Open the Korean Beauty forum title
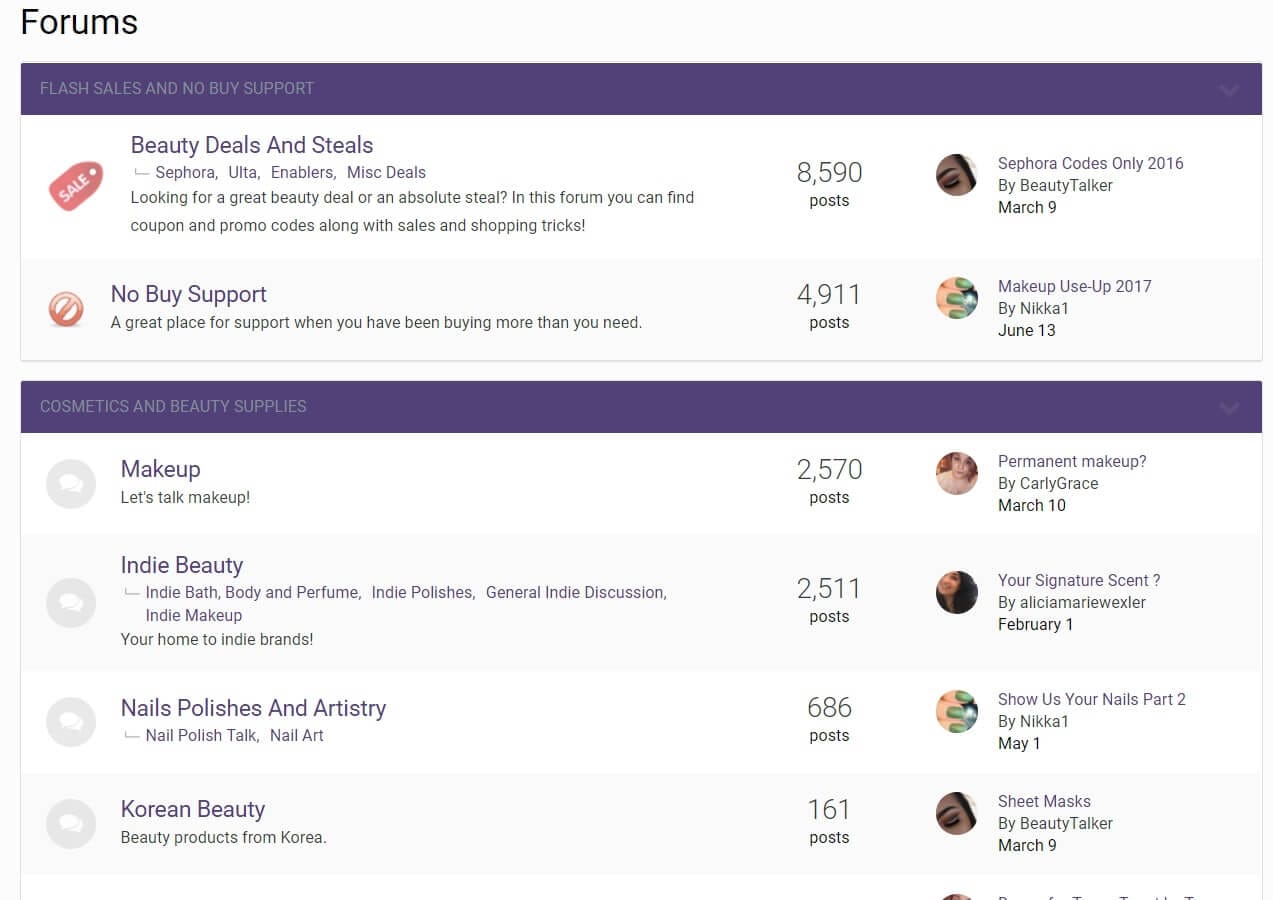Viewport: 1273px width, 900px height. click(x=193, y=809)
